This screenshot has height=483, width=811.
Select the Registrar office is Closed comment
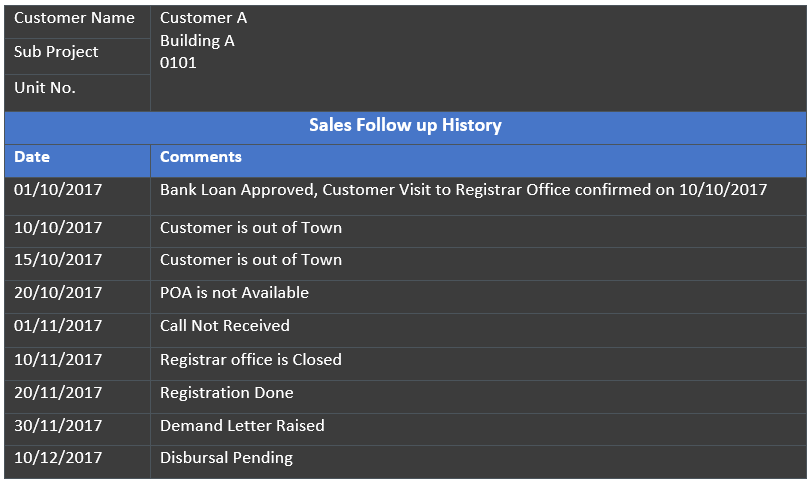pos(251,360)
